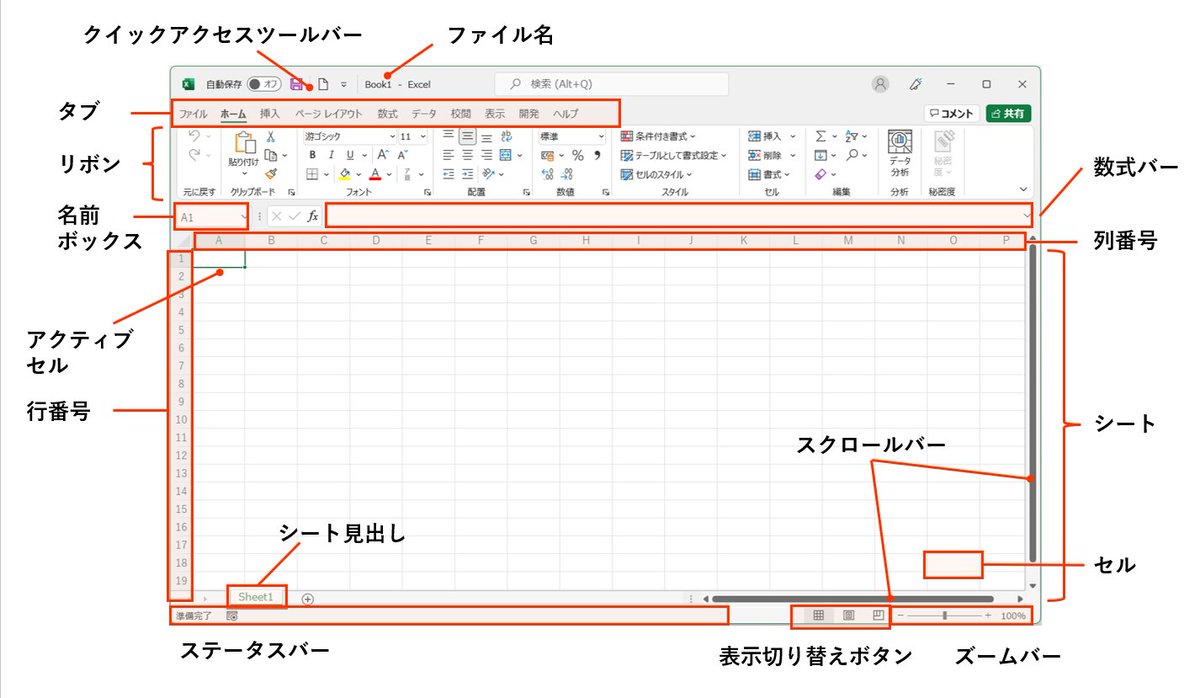Image resolution: width=1200 pixels, height=698 pixels.
Task: Click the fx Insert Function icon
Action: pyautogui.click(x=313, y=215)
